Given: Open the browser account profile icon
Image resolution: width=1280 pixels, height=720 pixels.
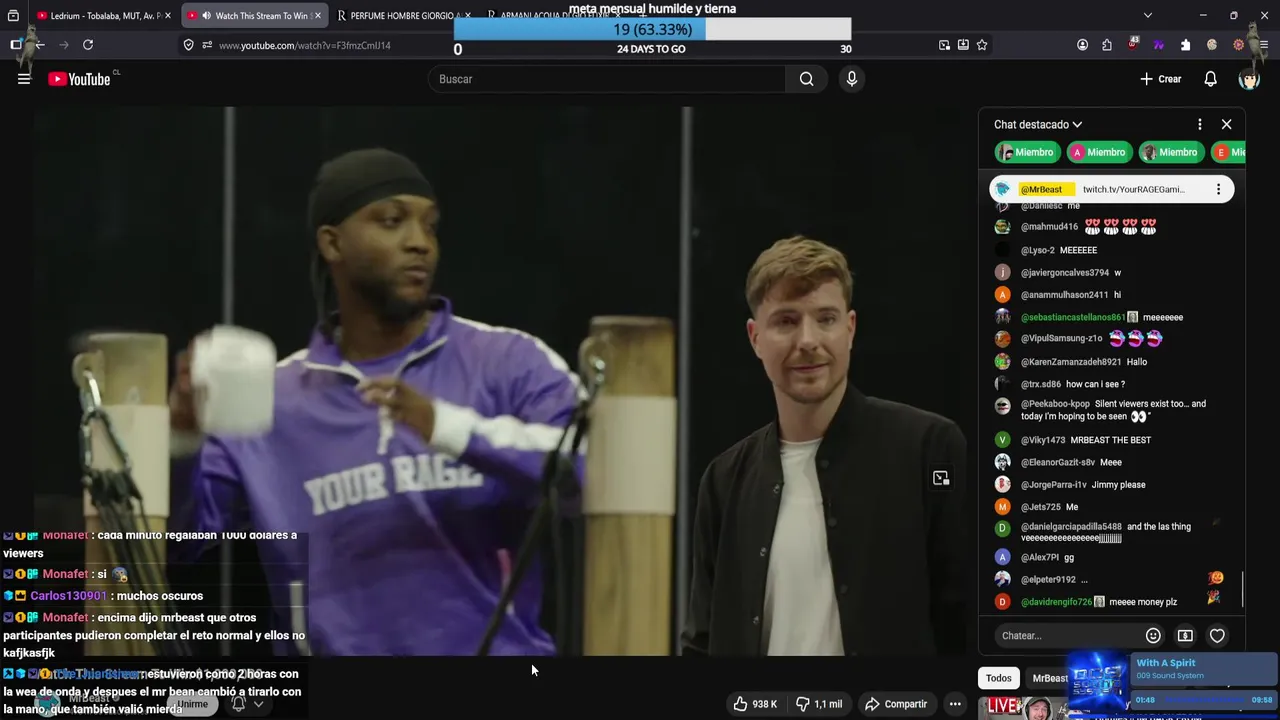Looking at the screenshot, I should coord(1082,45).
